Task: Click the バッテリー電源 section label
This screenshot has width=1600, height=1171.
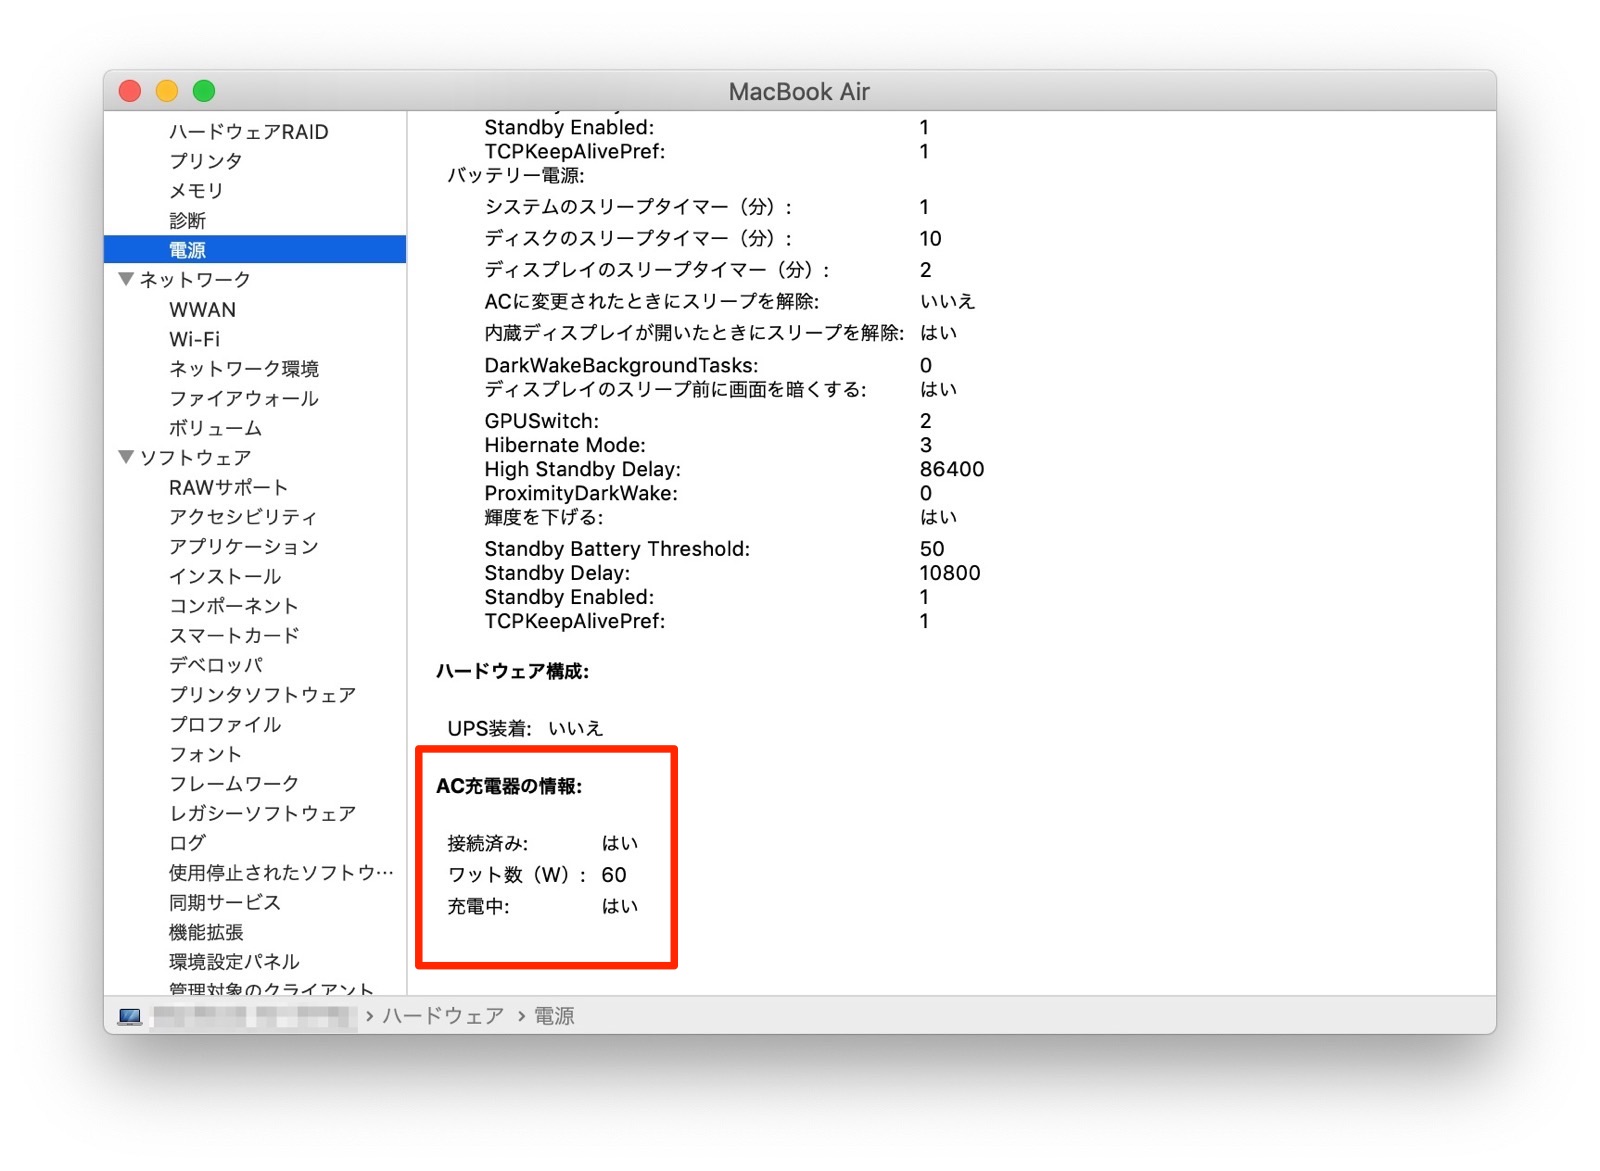Action: pos(515,175)
